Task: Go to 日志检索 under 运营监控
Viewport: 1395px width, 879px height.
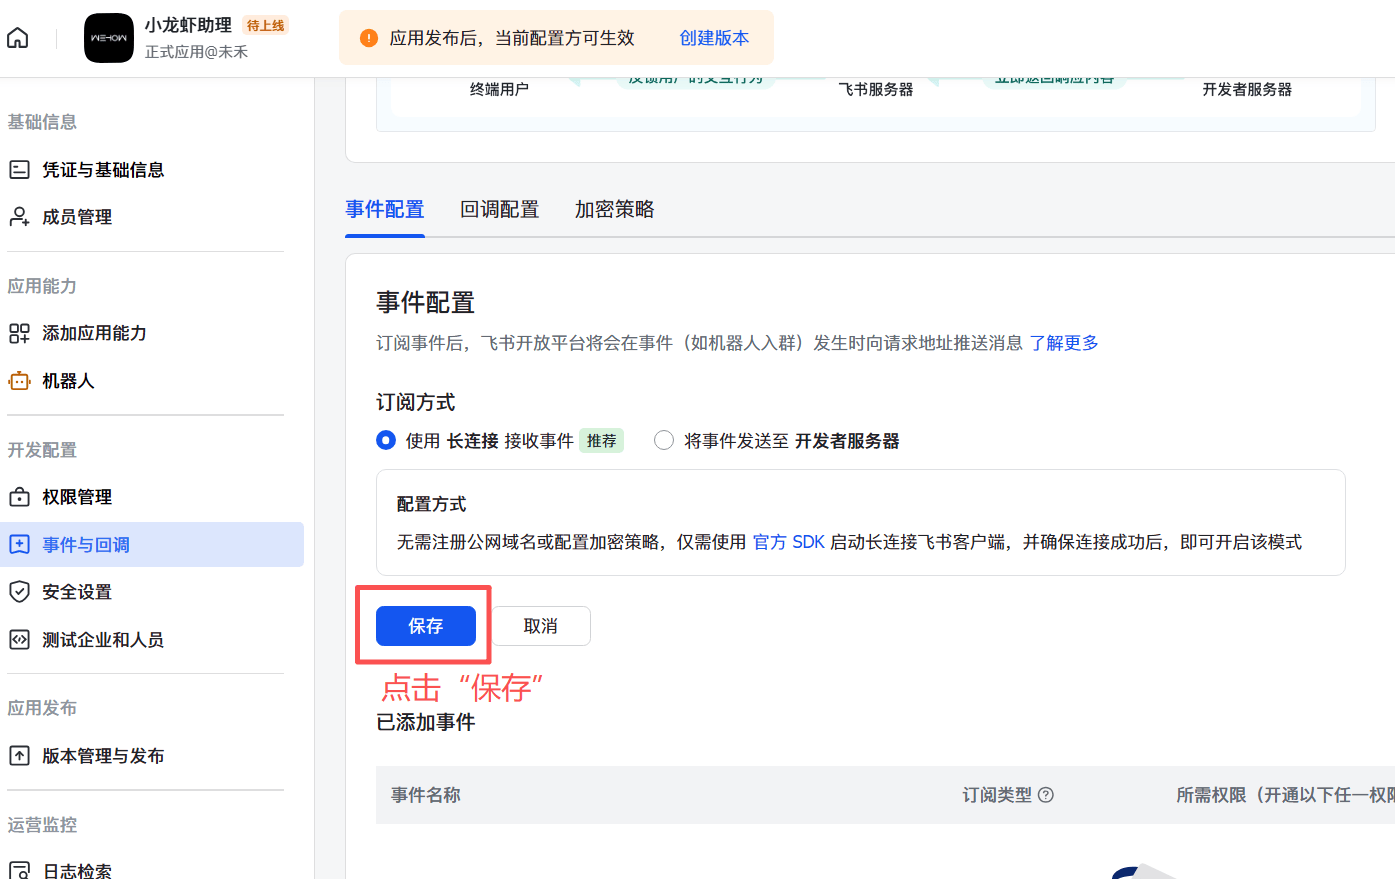Action: point(75,871)
